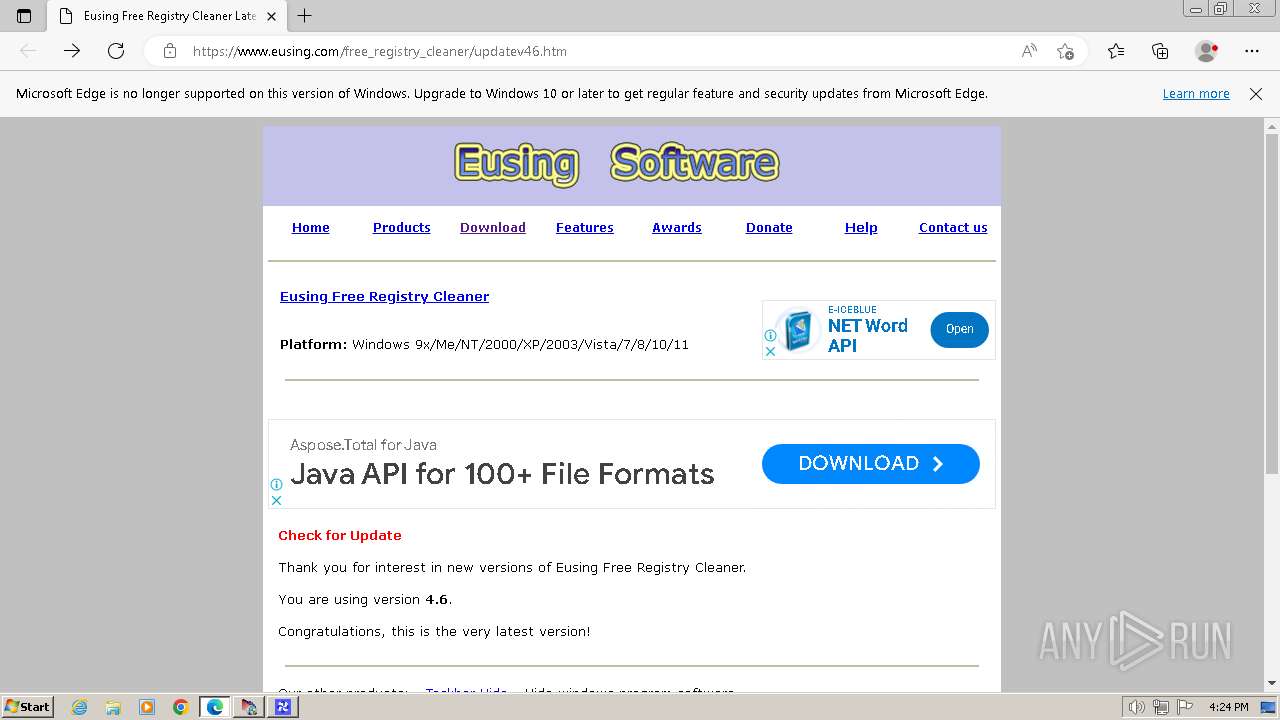Screen dimensions: 1280x720
Task: Open File Explorer from the taskbar
Action: click(x=113, y=707)
